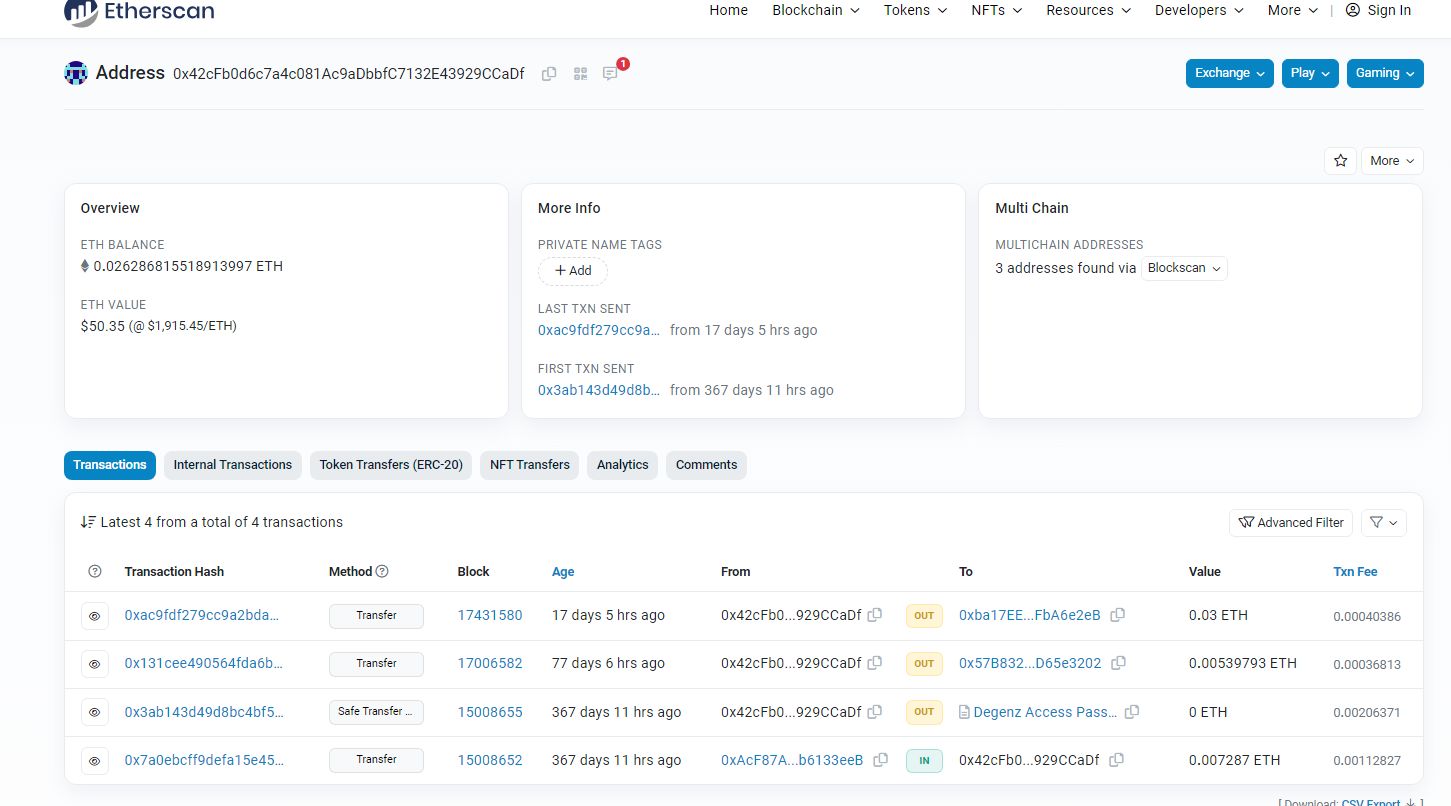Open block 17431580
1451x806 pixels.
click(x=490, y=615)
